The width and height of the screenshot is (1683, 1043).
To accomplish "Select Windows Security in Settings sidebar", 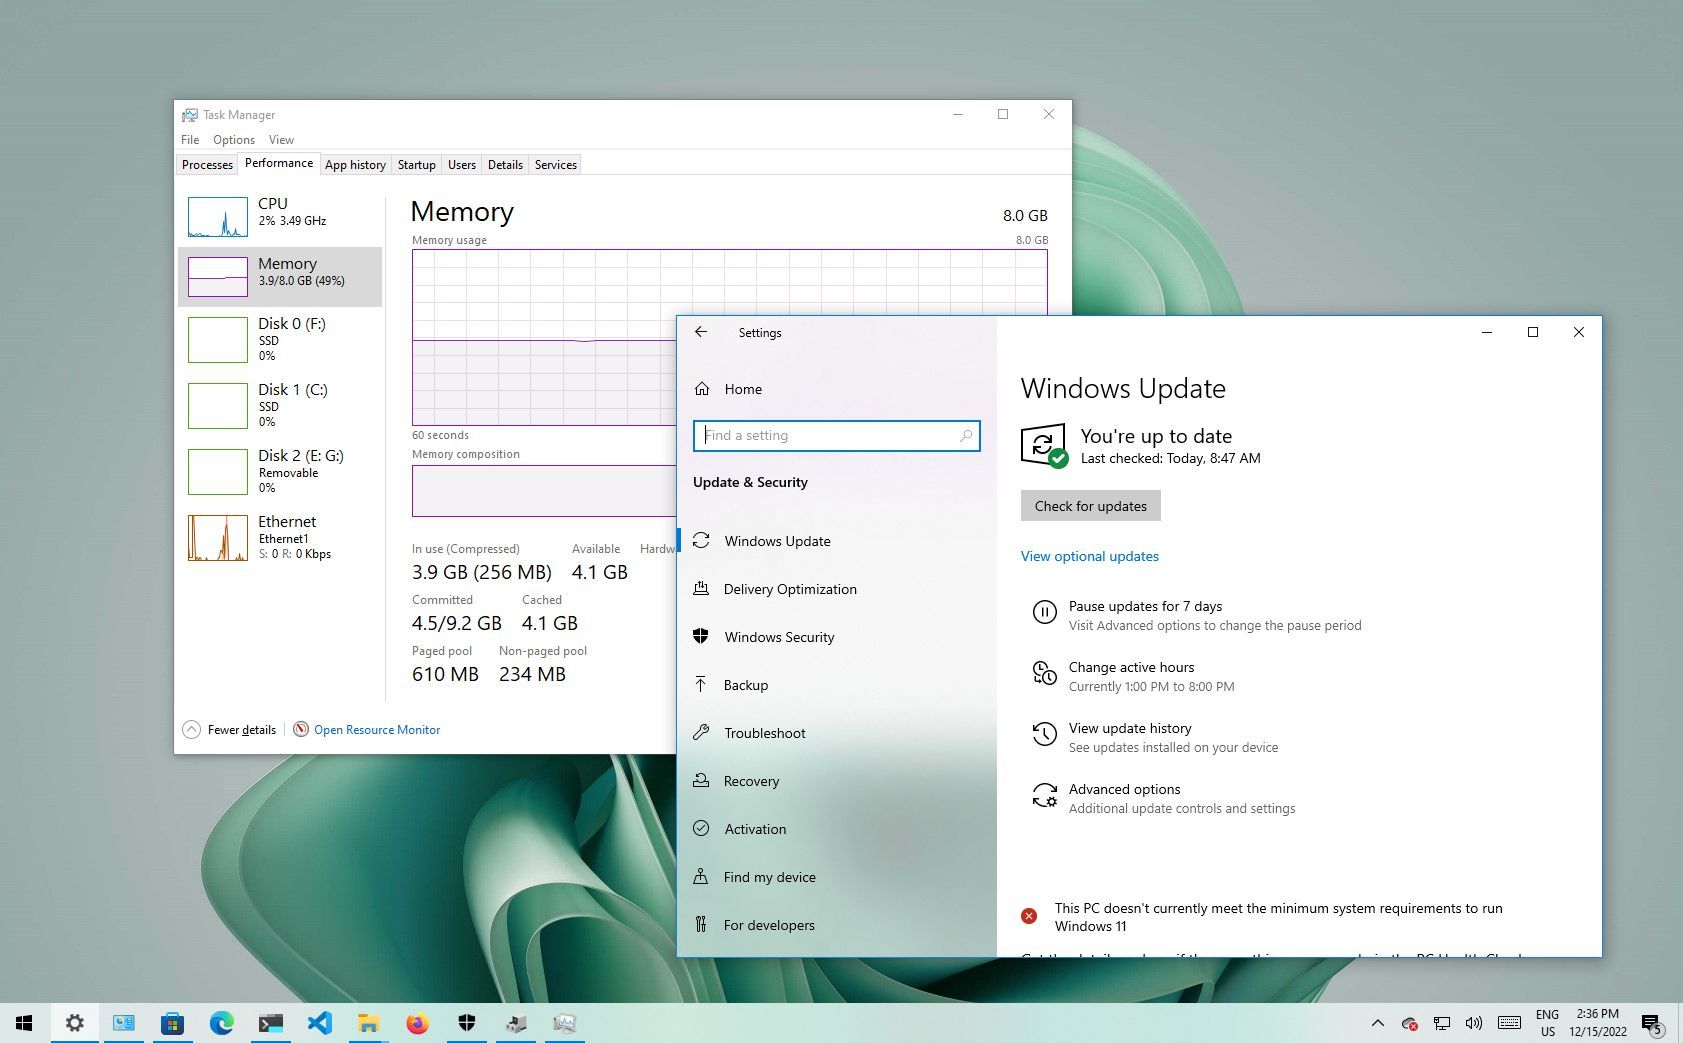I will click(x=780, y=637).
